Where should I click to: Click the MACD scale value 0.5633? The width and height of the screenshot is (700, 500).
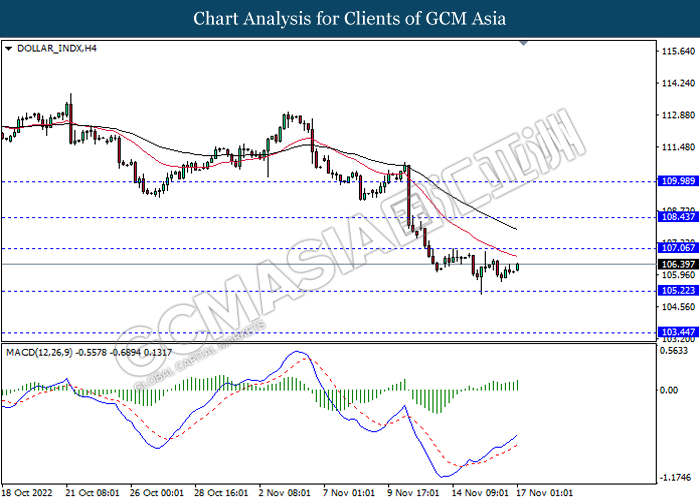(x=674, y=351)
